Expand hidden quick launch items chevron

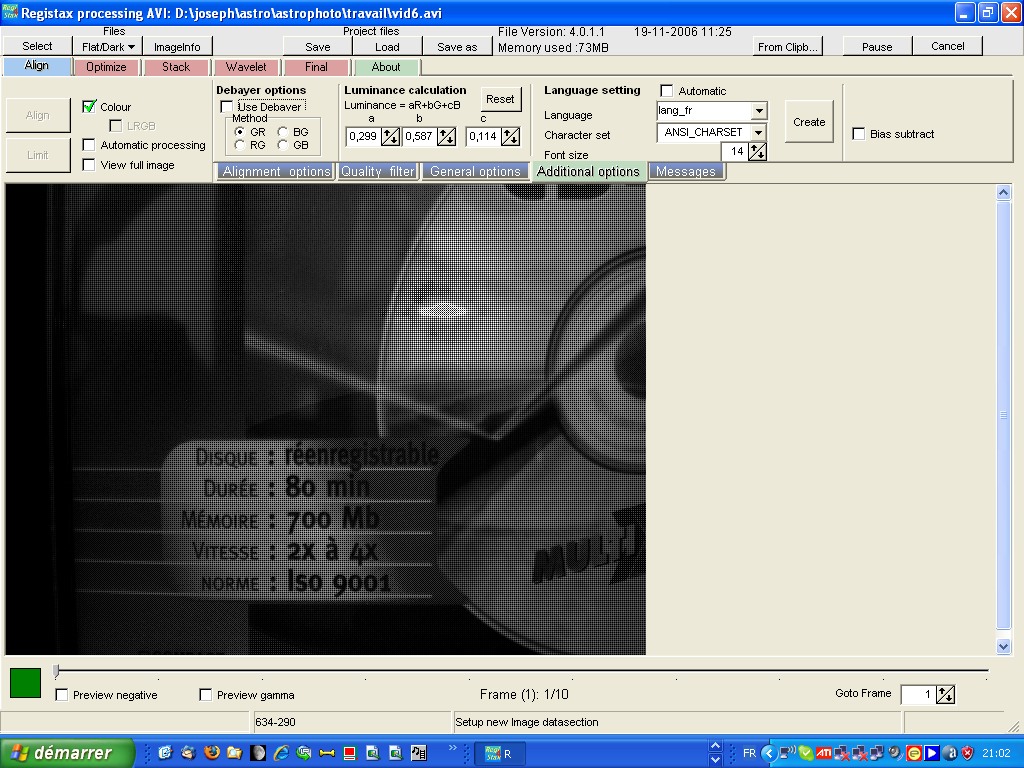(x=453, y=748)
